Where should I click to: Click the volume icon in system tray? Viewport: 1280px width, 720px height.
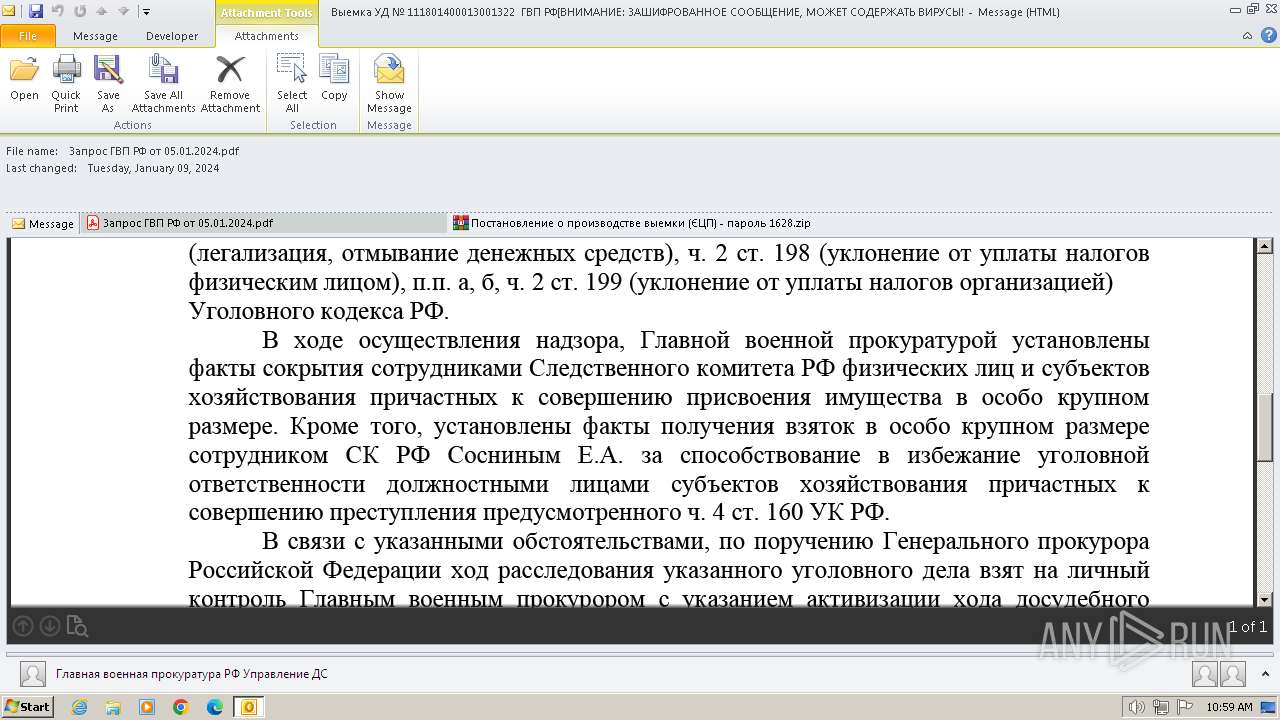[1137, 707]
